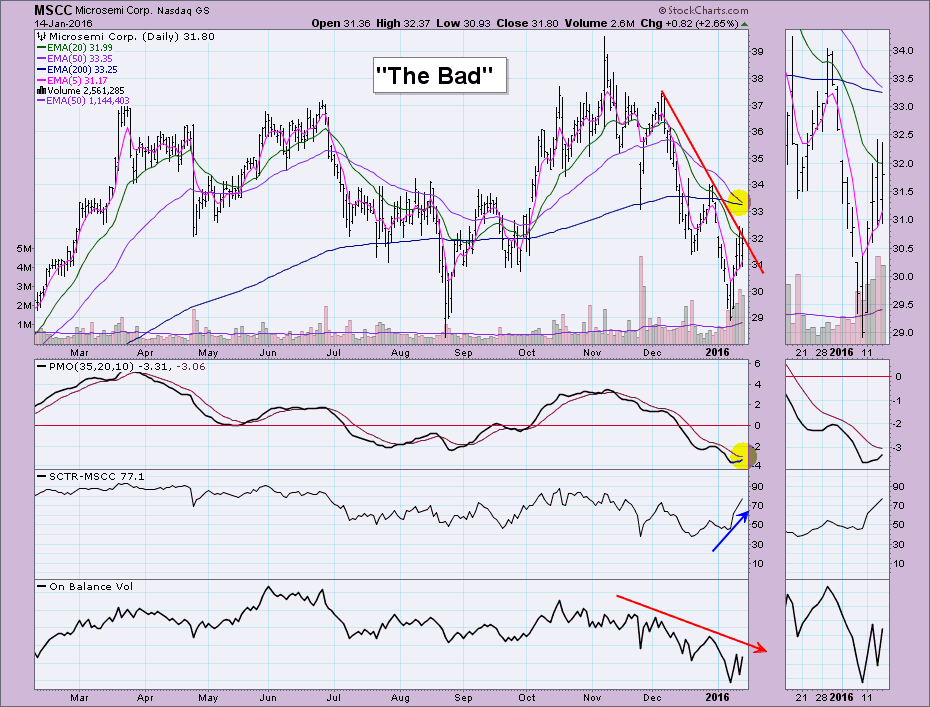
Task: Click the PMO(35,20,10) indicator label
Action: 121,367
